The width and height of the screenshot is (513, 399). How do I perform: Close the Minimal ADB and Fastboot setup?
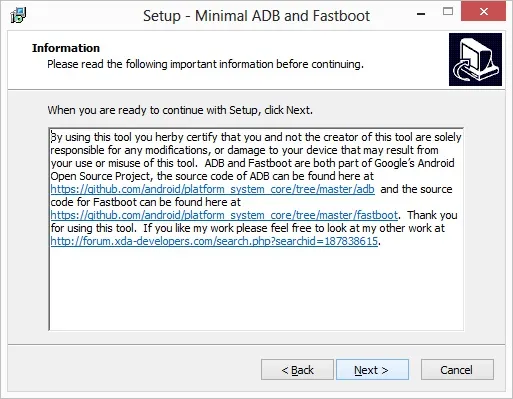pyautogui.click(x=483, y=12)
